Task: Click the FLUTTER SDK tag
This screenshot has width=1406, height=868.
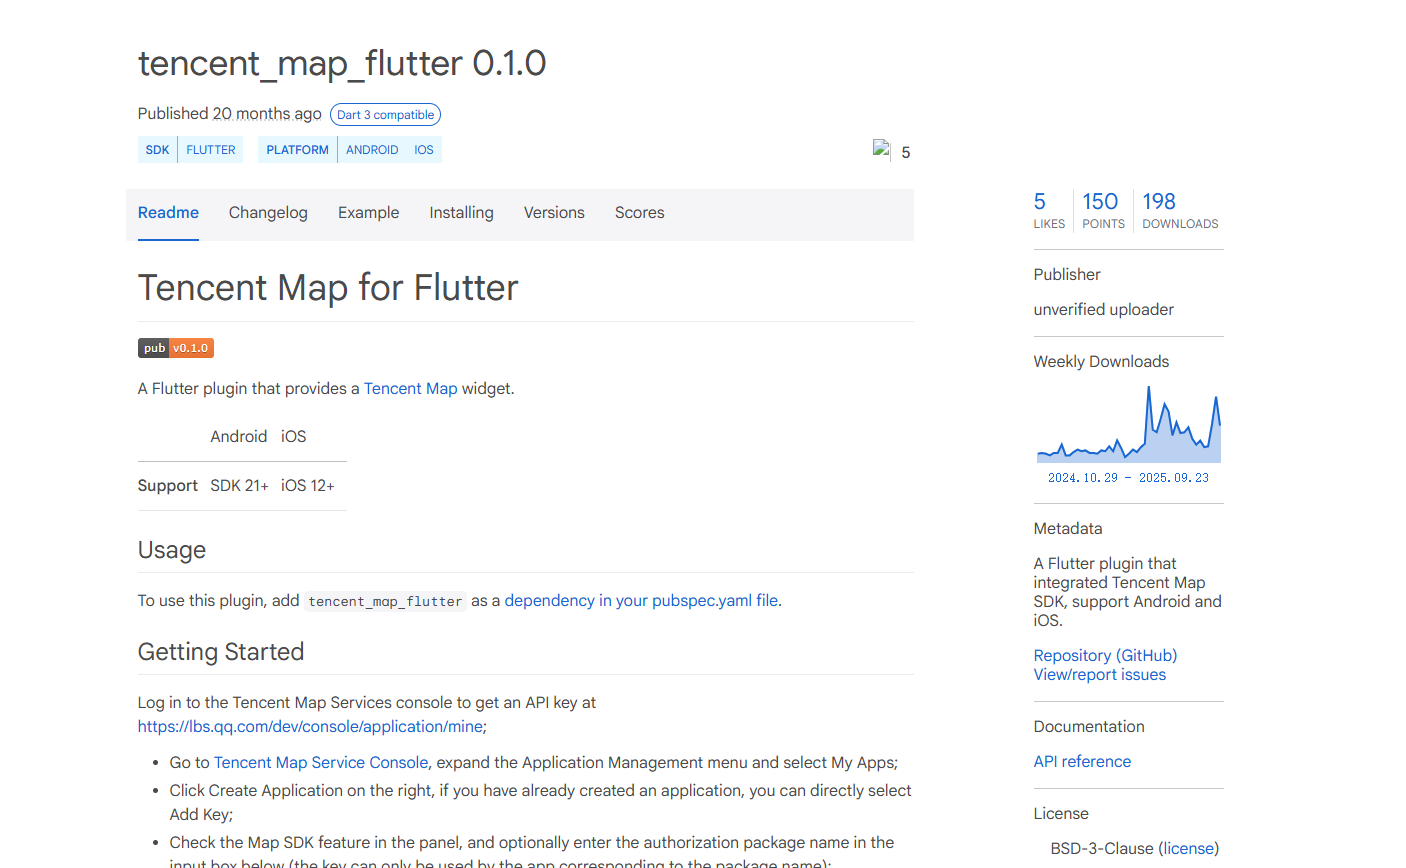Action: pos(211,150)
